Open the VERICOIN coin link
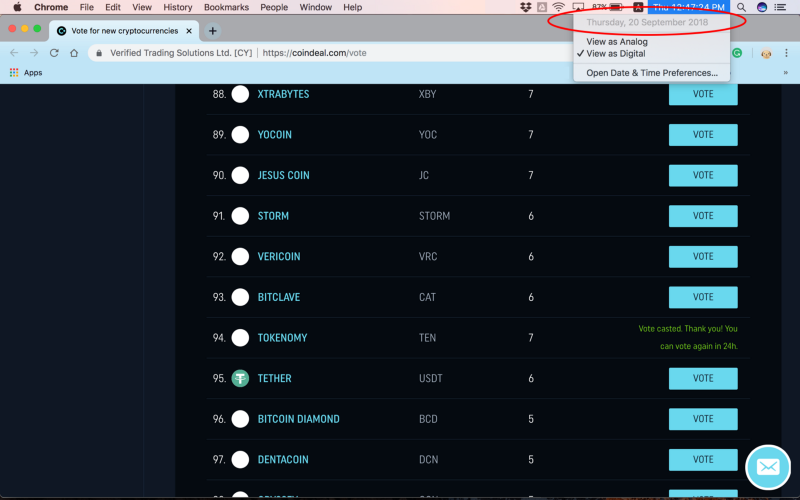800x500 pixels. point(279,257)
